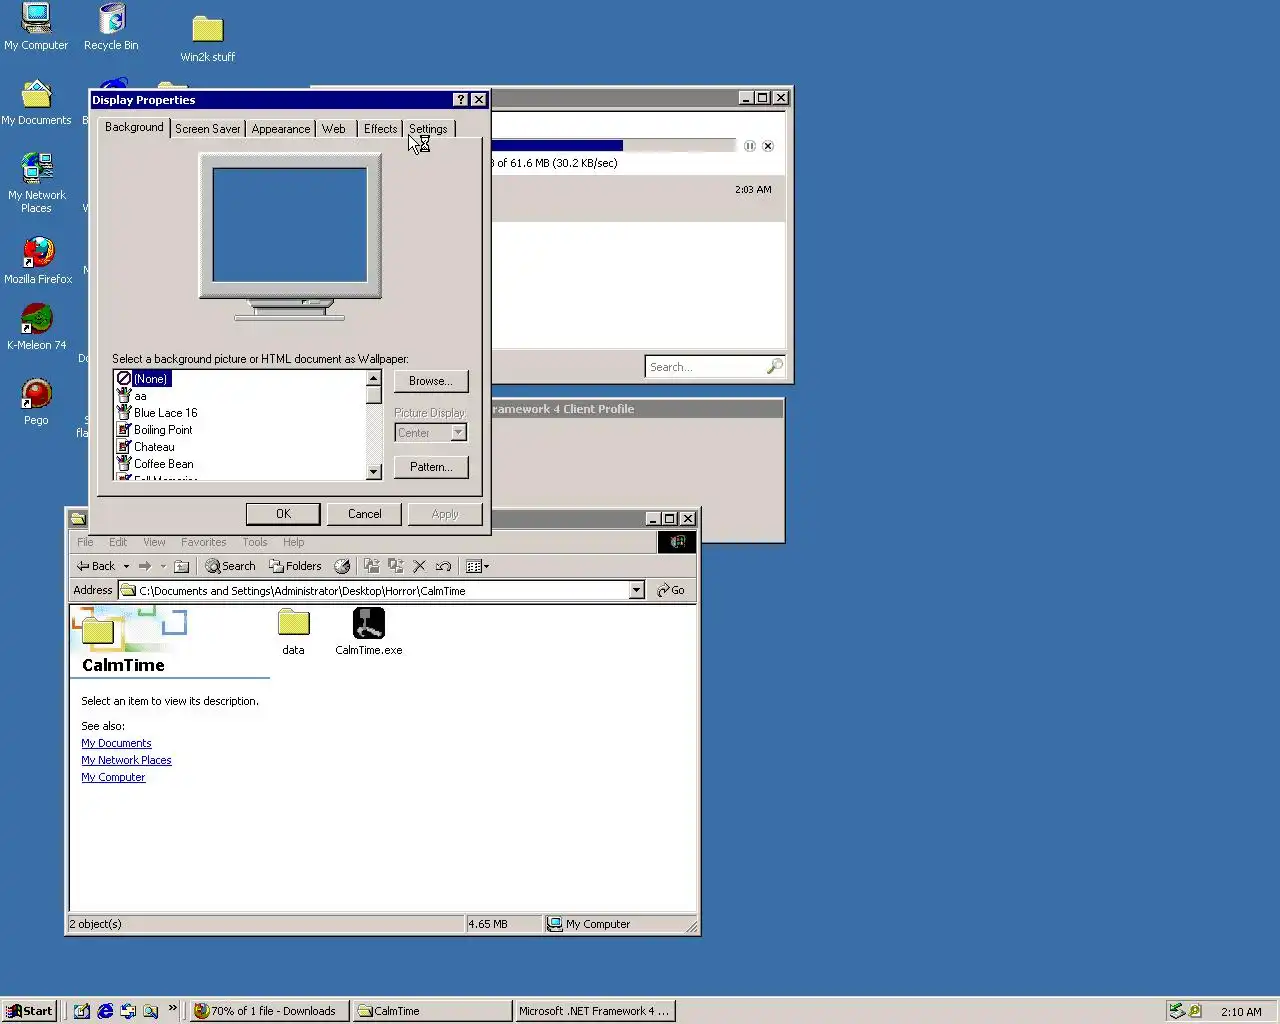Click the Undo toolbar icon
1280x1024 pixels.
coord(443,566)
